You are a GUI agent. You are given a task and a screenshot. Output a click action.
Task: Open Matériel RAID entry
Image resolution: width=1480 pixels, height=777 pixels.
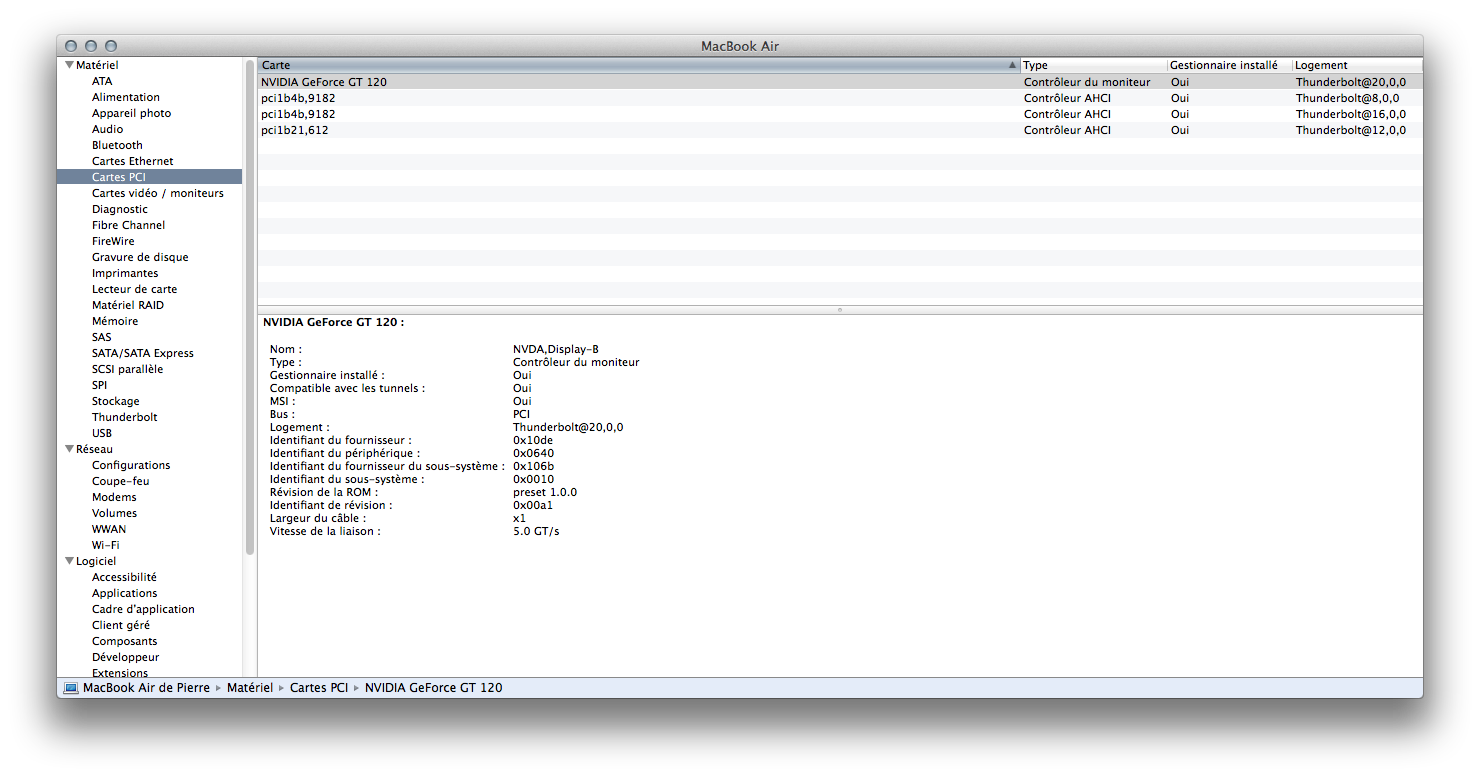click(x=128, y=305)
